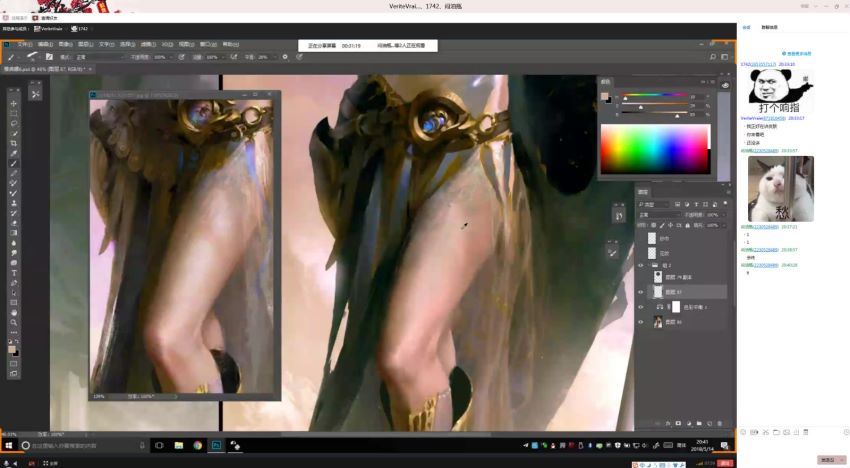Switch to the Layers panel tab
Viewport: 850px width, 468px height.
(x=643, y=192)
